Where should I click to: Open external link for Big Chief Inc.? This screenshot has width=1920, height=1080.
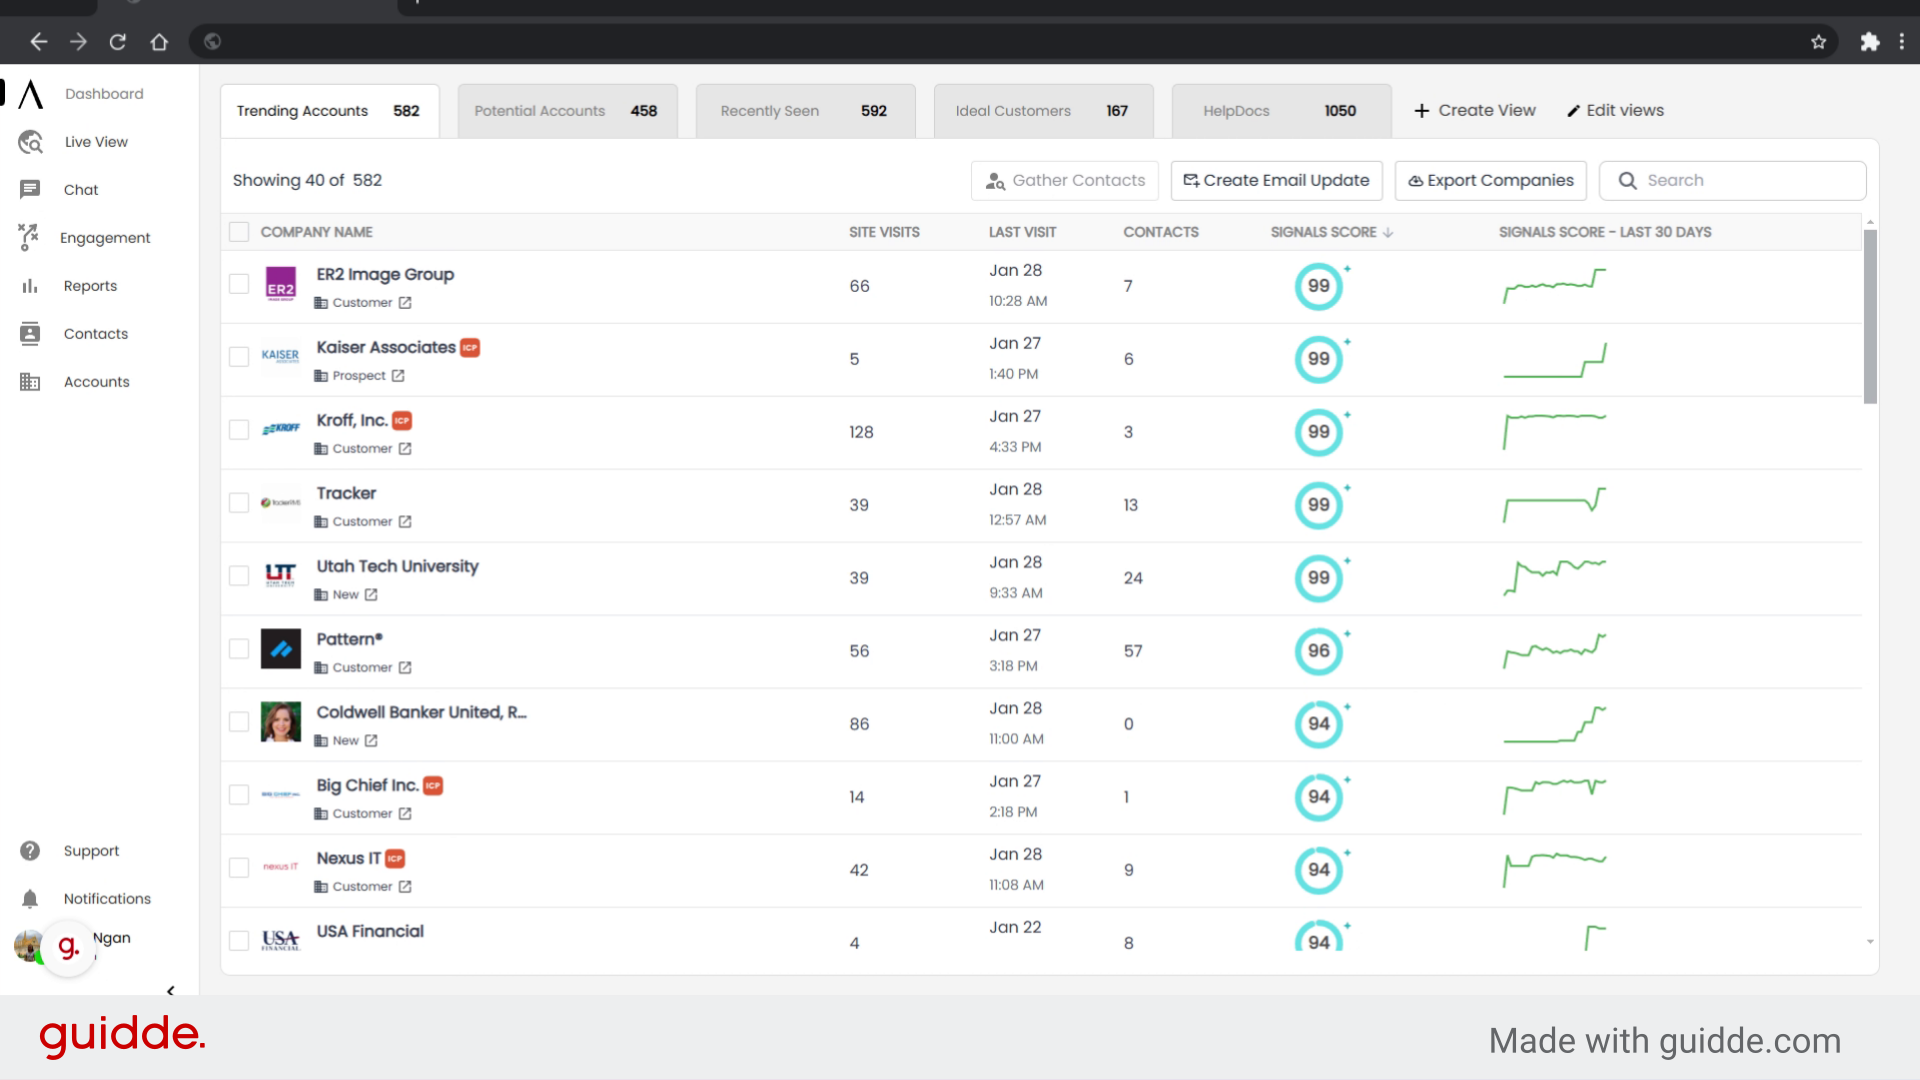click(405, 814)
